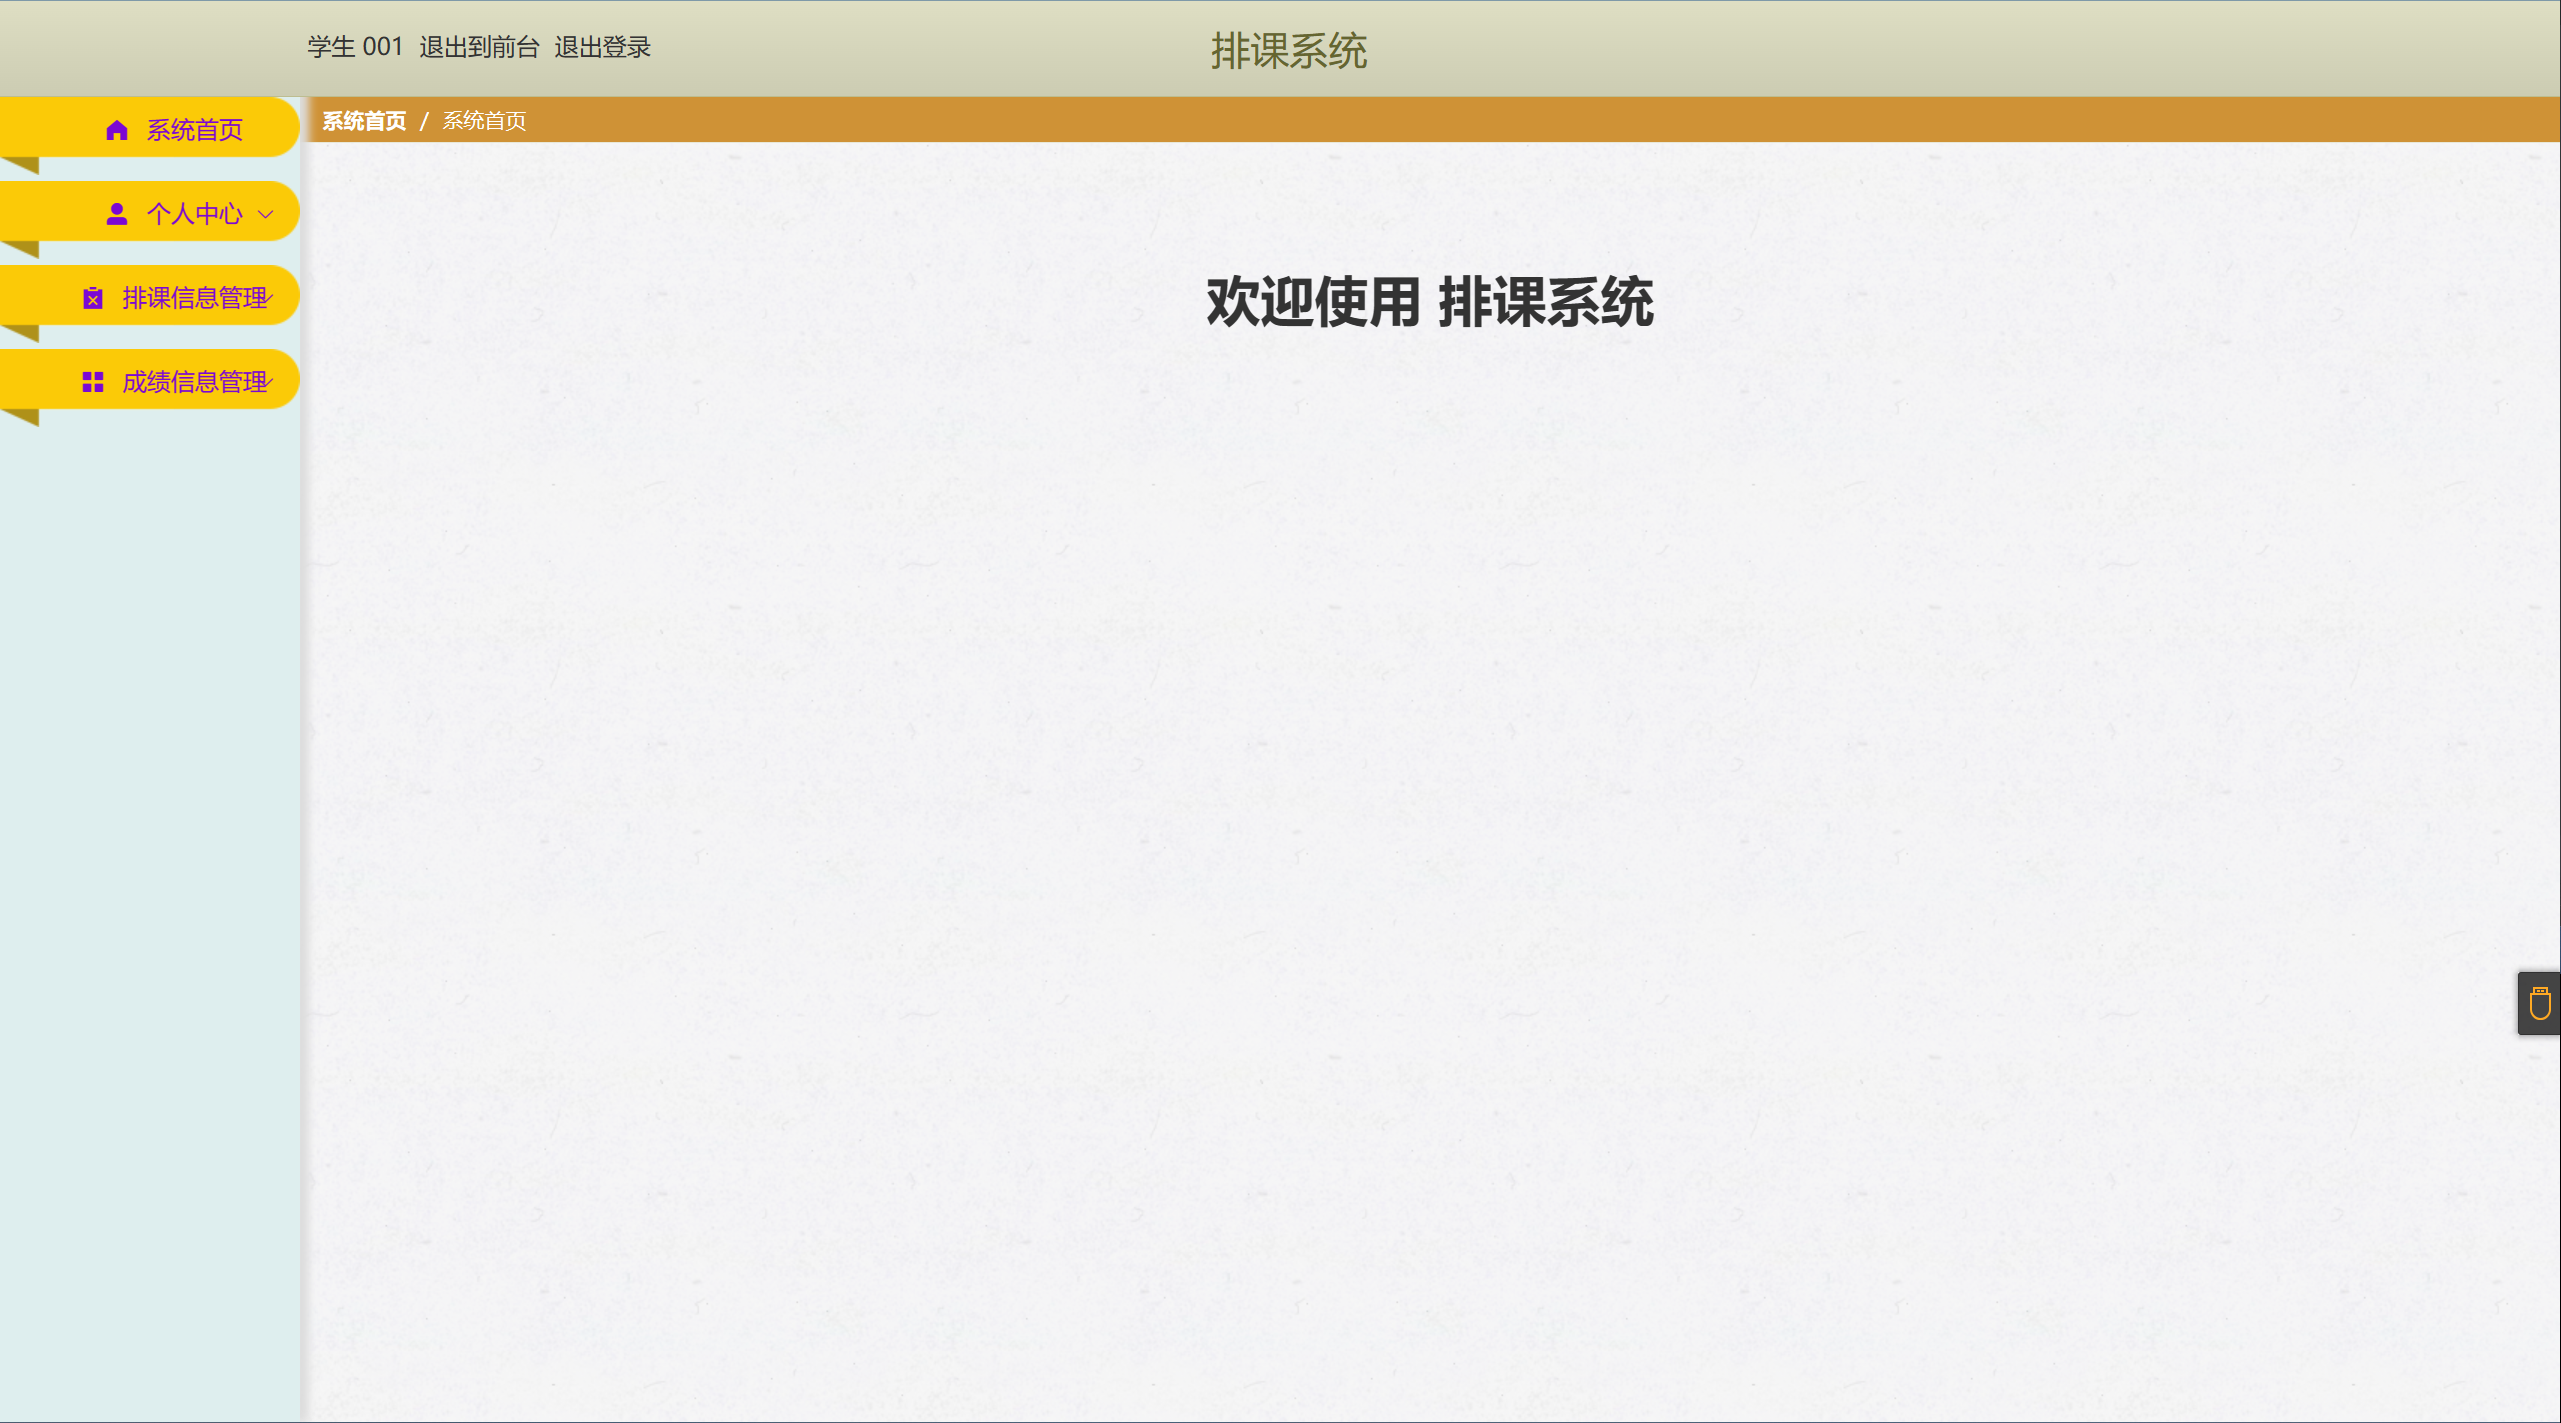Viewport: 2561px width, 1423px height.
Task: Click the grid icon beside 成绩信息管理
Action: pyautogui.click(x=93, y=382)
